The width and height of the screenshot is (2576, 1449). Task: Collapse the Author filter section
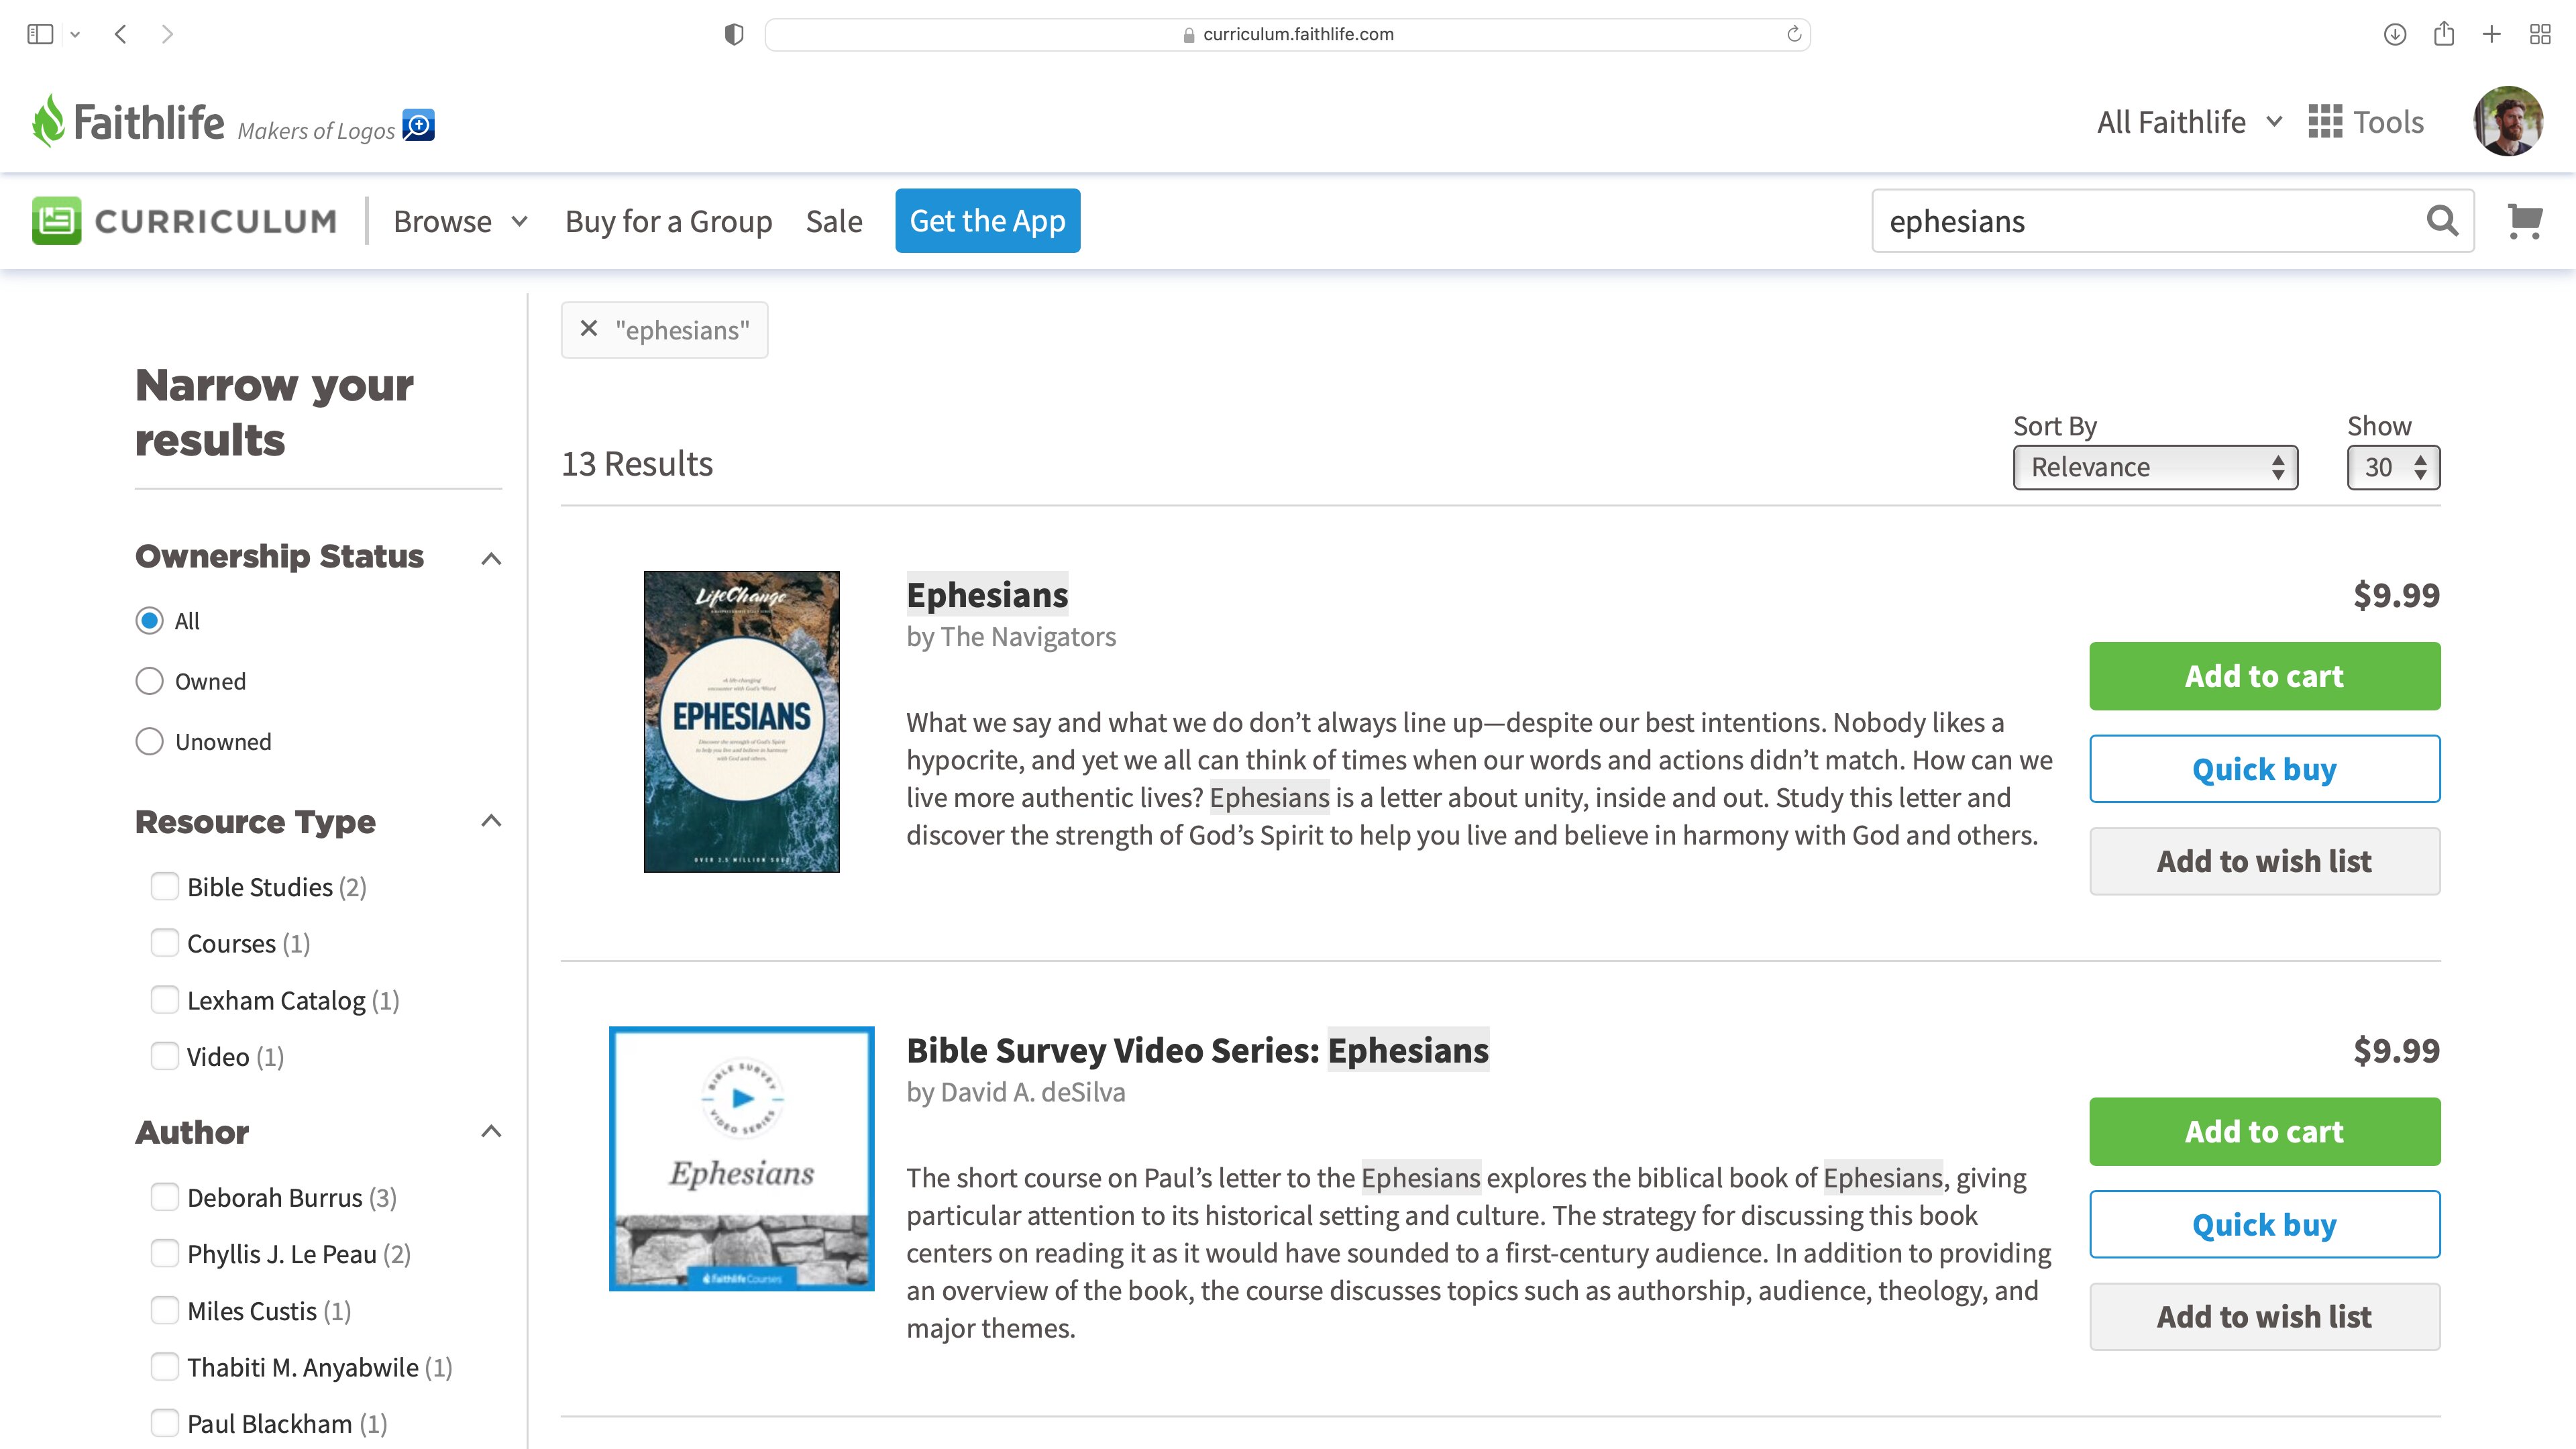[x=491, y=1132]
